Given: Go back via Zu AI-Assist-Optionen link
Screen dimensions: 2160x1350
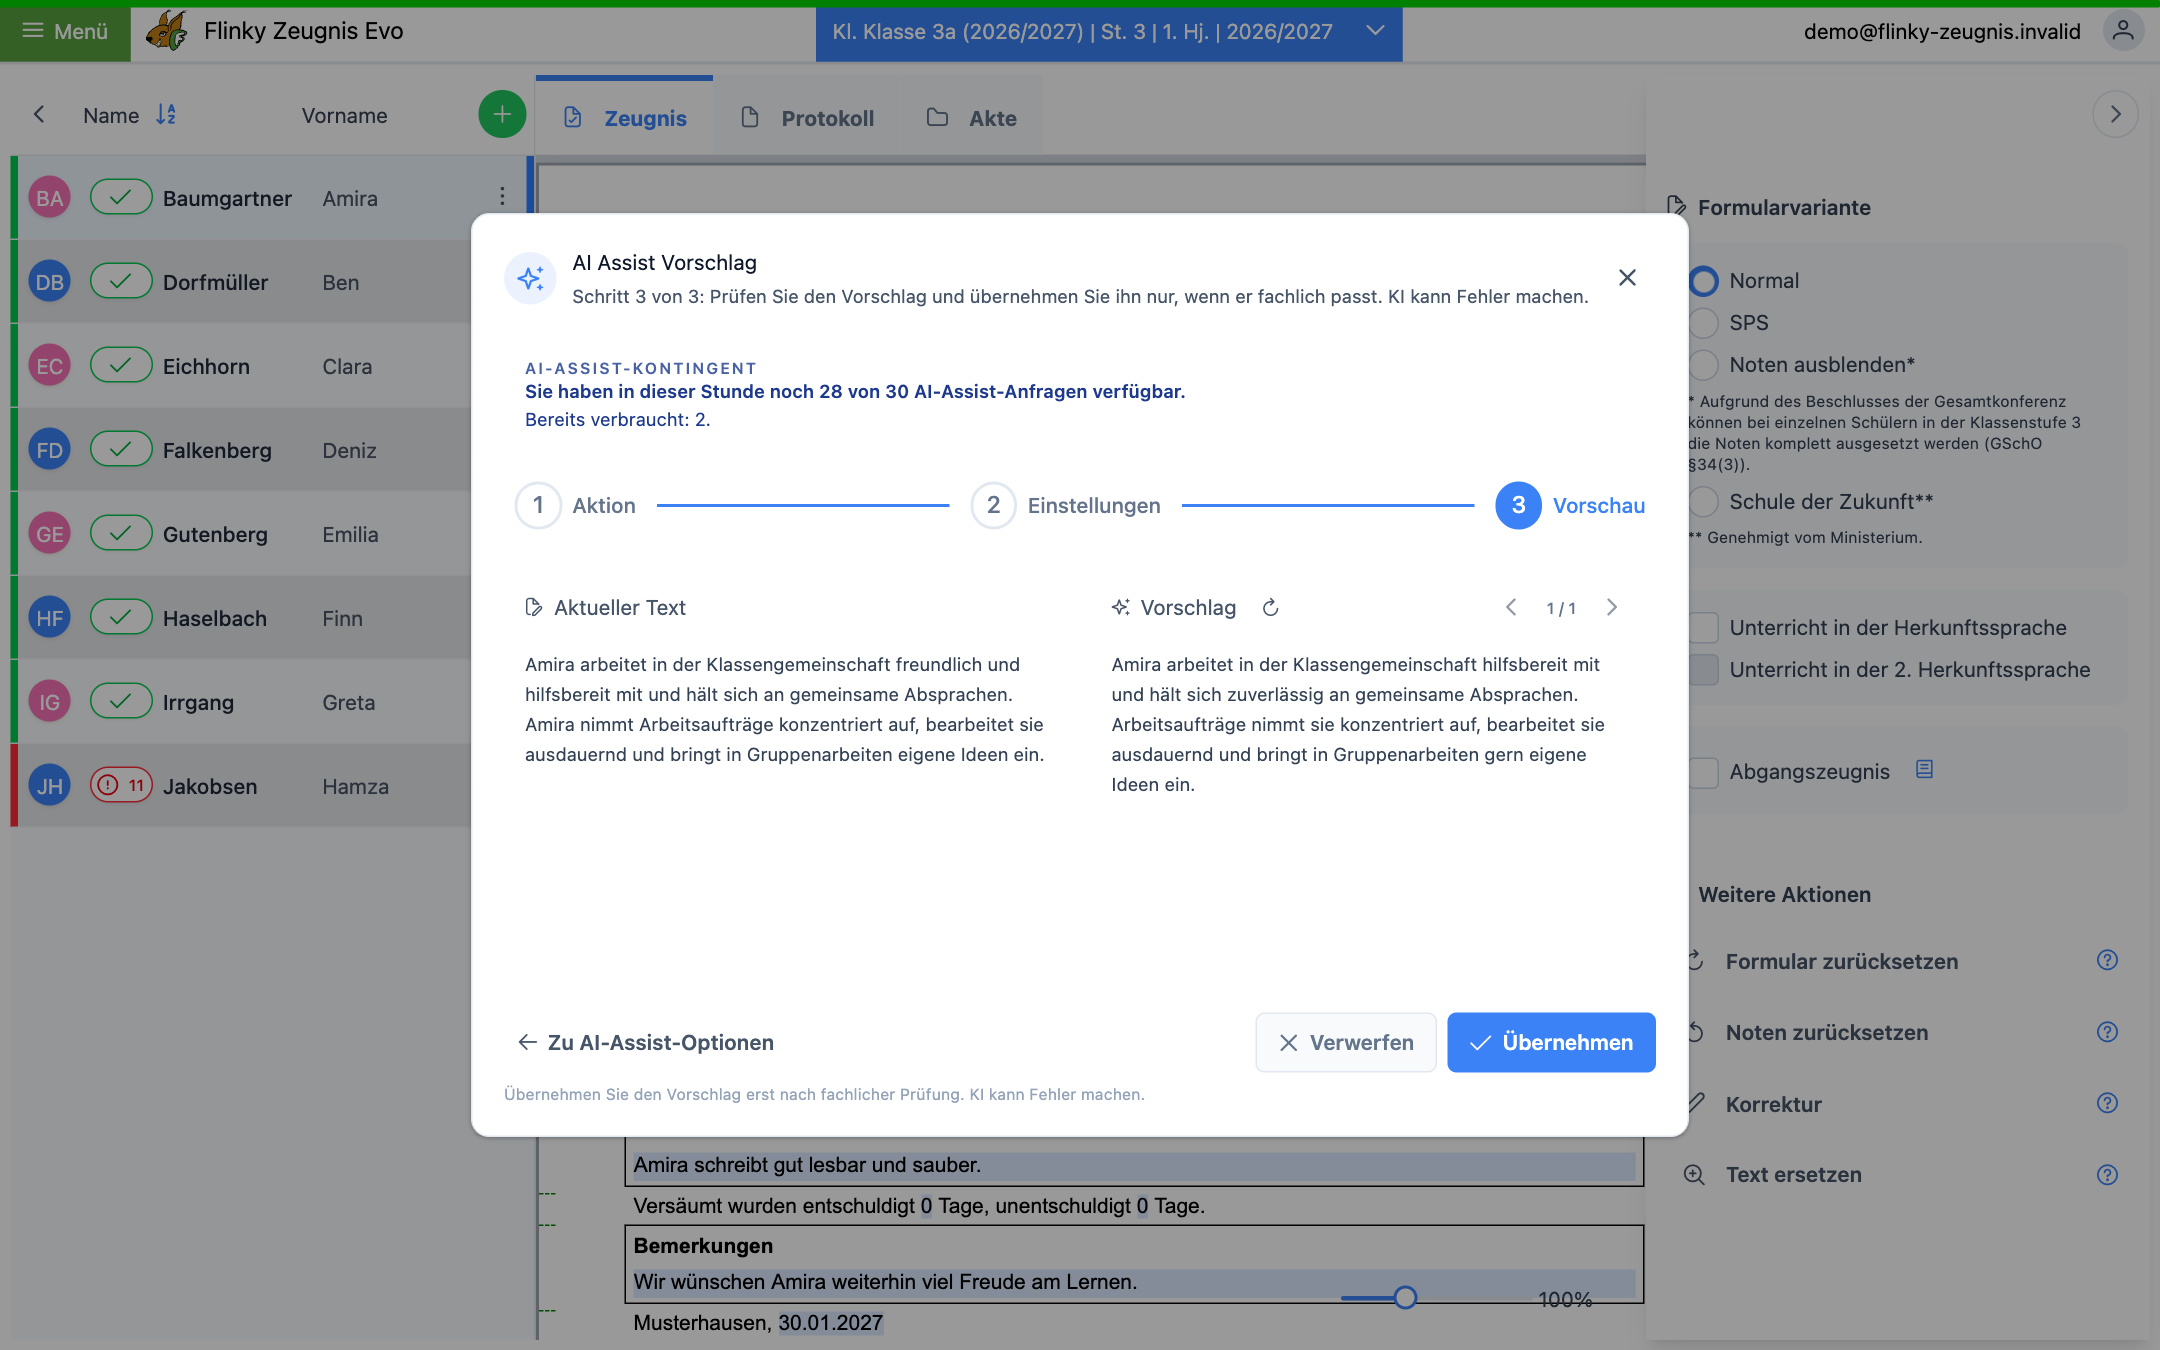Looking at the screenshot, I should pos(646,1042).
